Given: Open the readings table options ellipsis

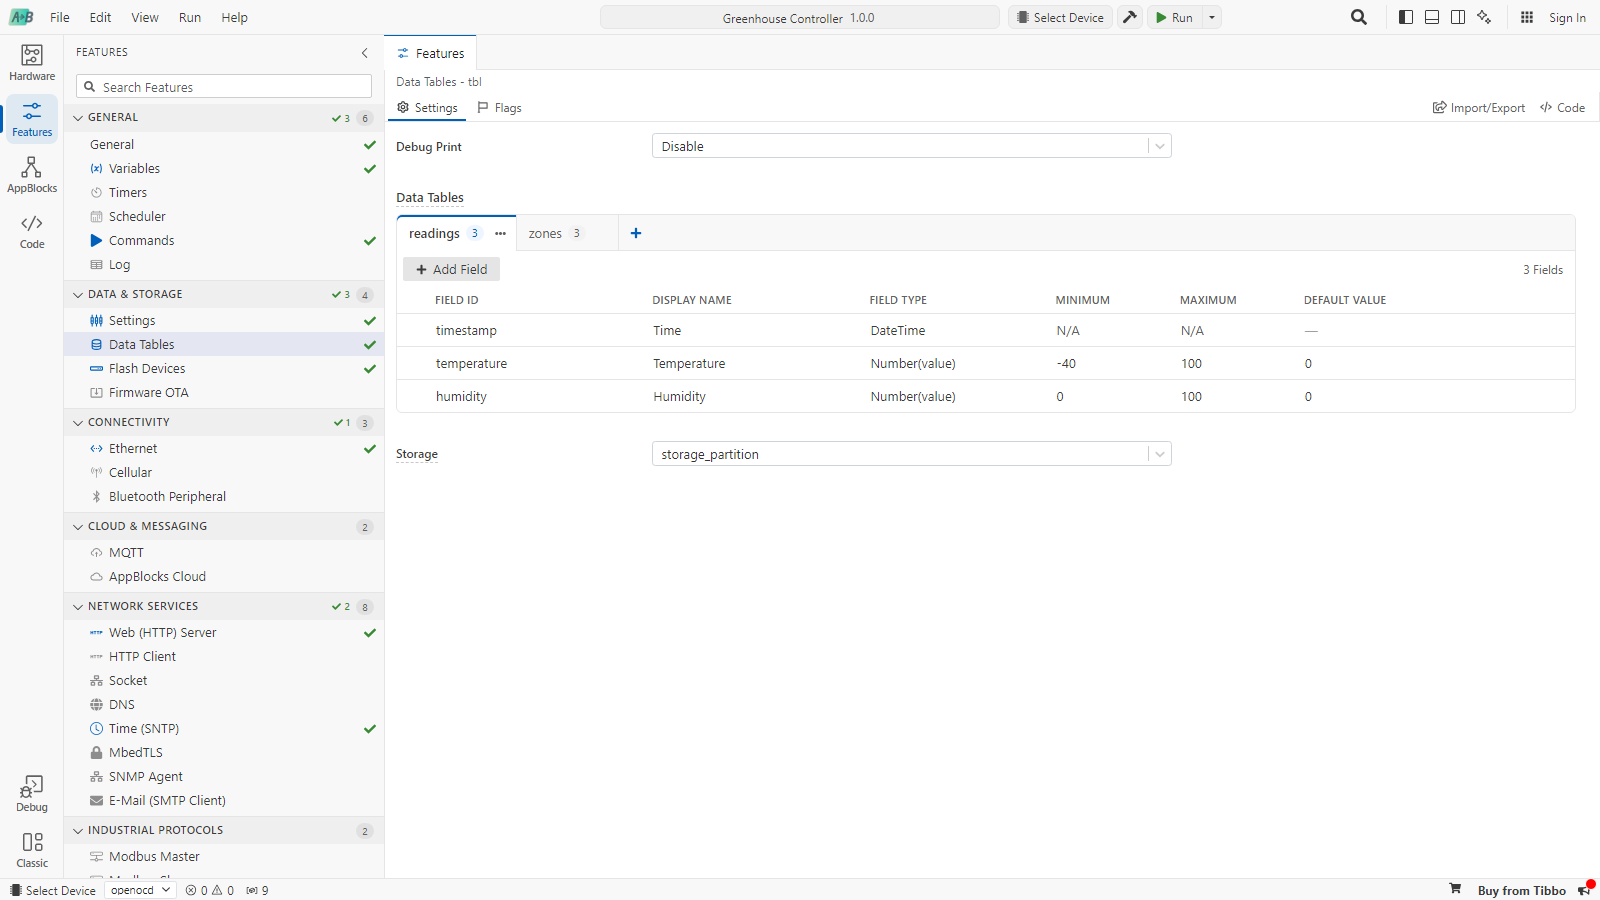Looking at the screenshot, I should coord(500,233).
